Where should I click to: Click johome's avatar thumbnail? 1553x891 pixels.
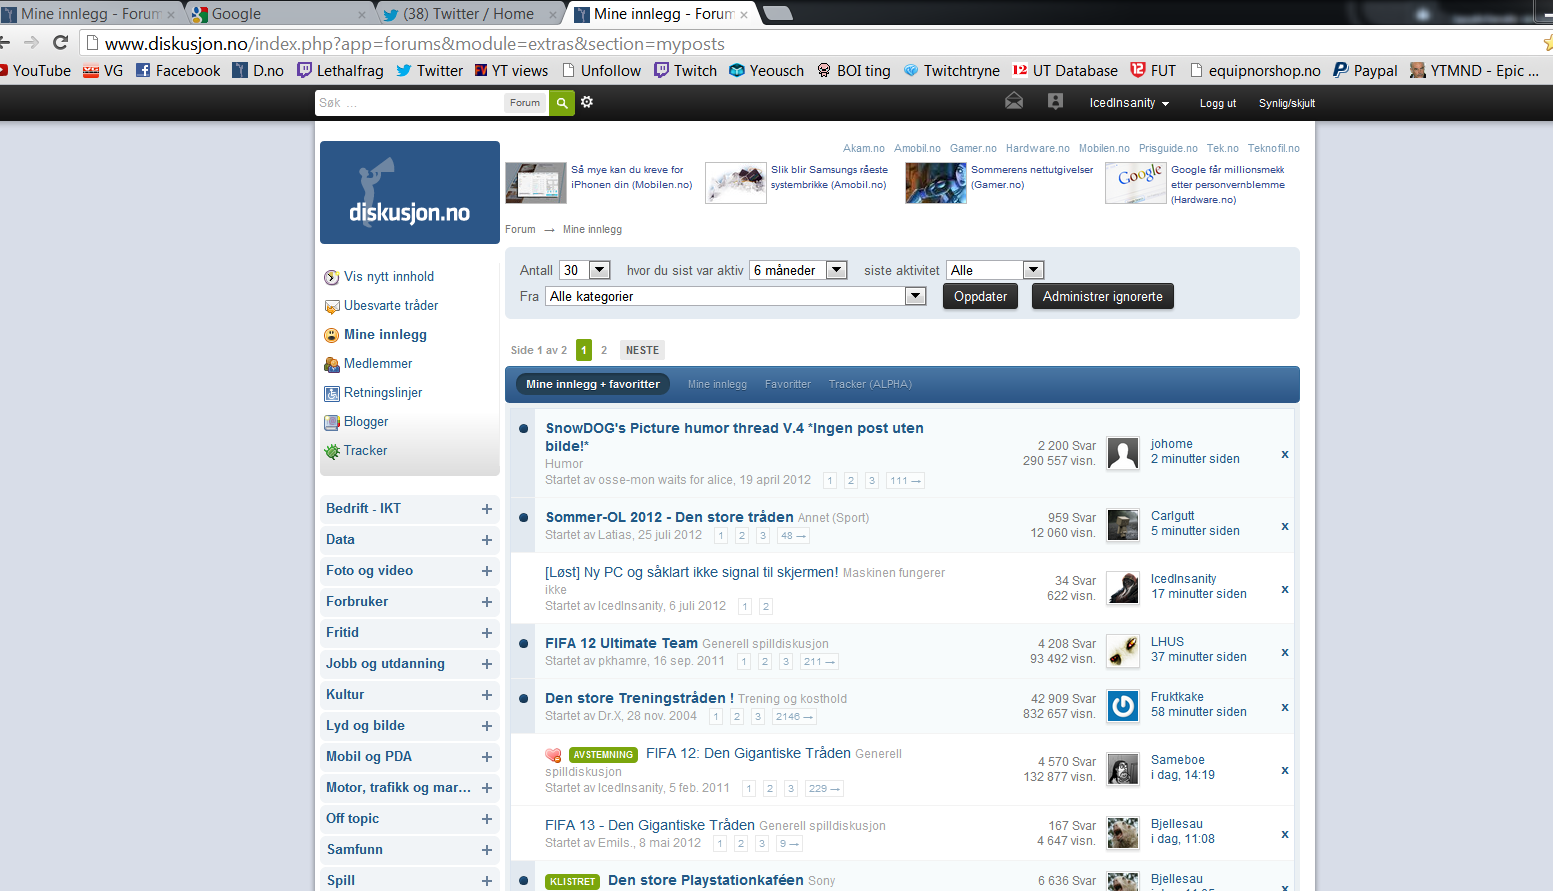click(x=1123, y=453)
